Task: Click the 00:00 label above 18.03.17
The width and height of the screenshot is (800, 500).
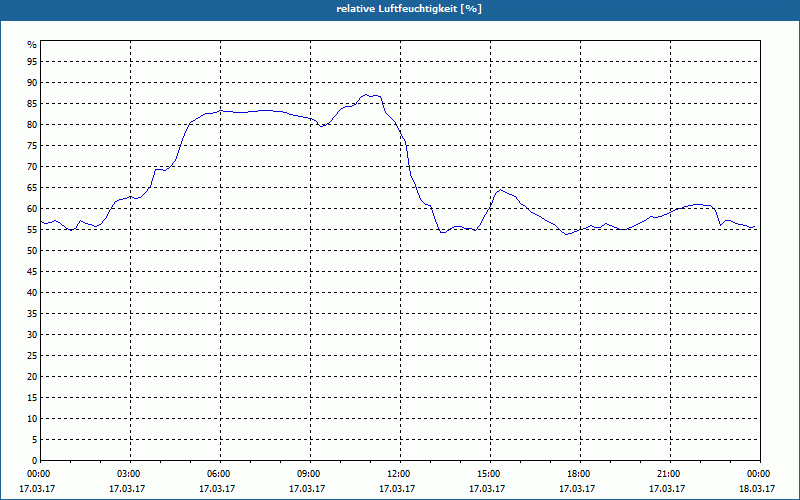Action: point(760,474)
